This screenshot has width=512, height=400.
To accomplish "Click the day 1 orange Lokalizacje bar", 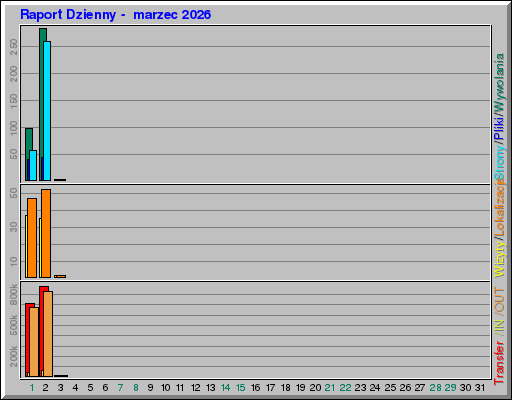I will (x=32, y=238).
